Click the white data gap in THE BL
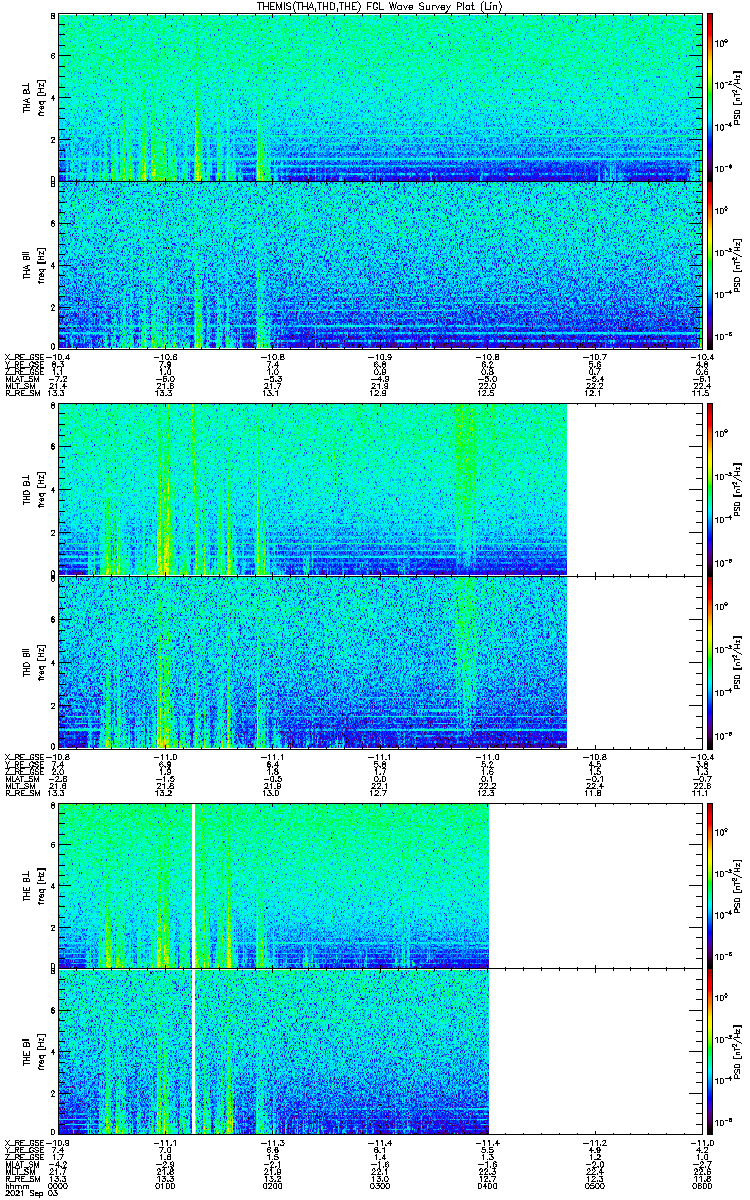 click(192, 885)
